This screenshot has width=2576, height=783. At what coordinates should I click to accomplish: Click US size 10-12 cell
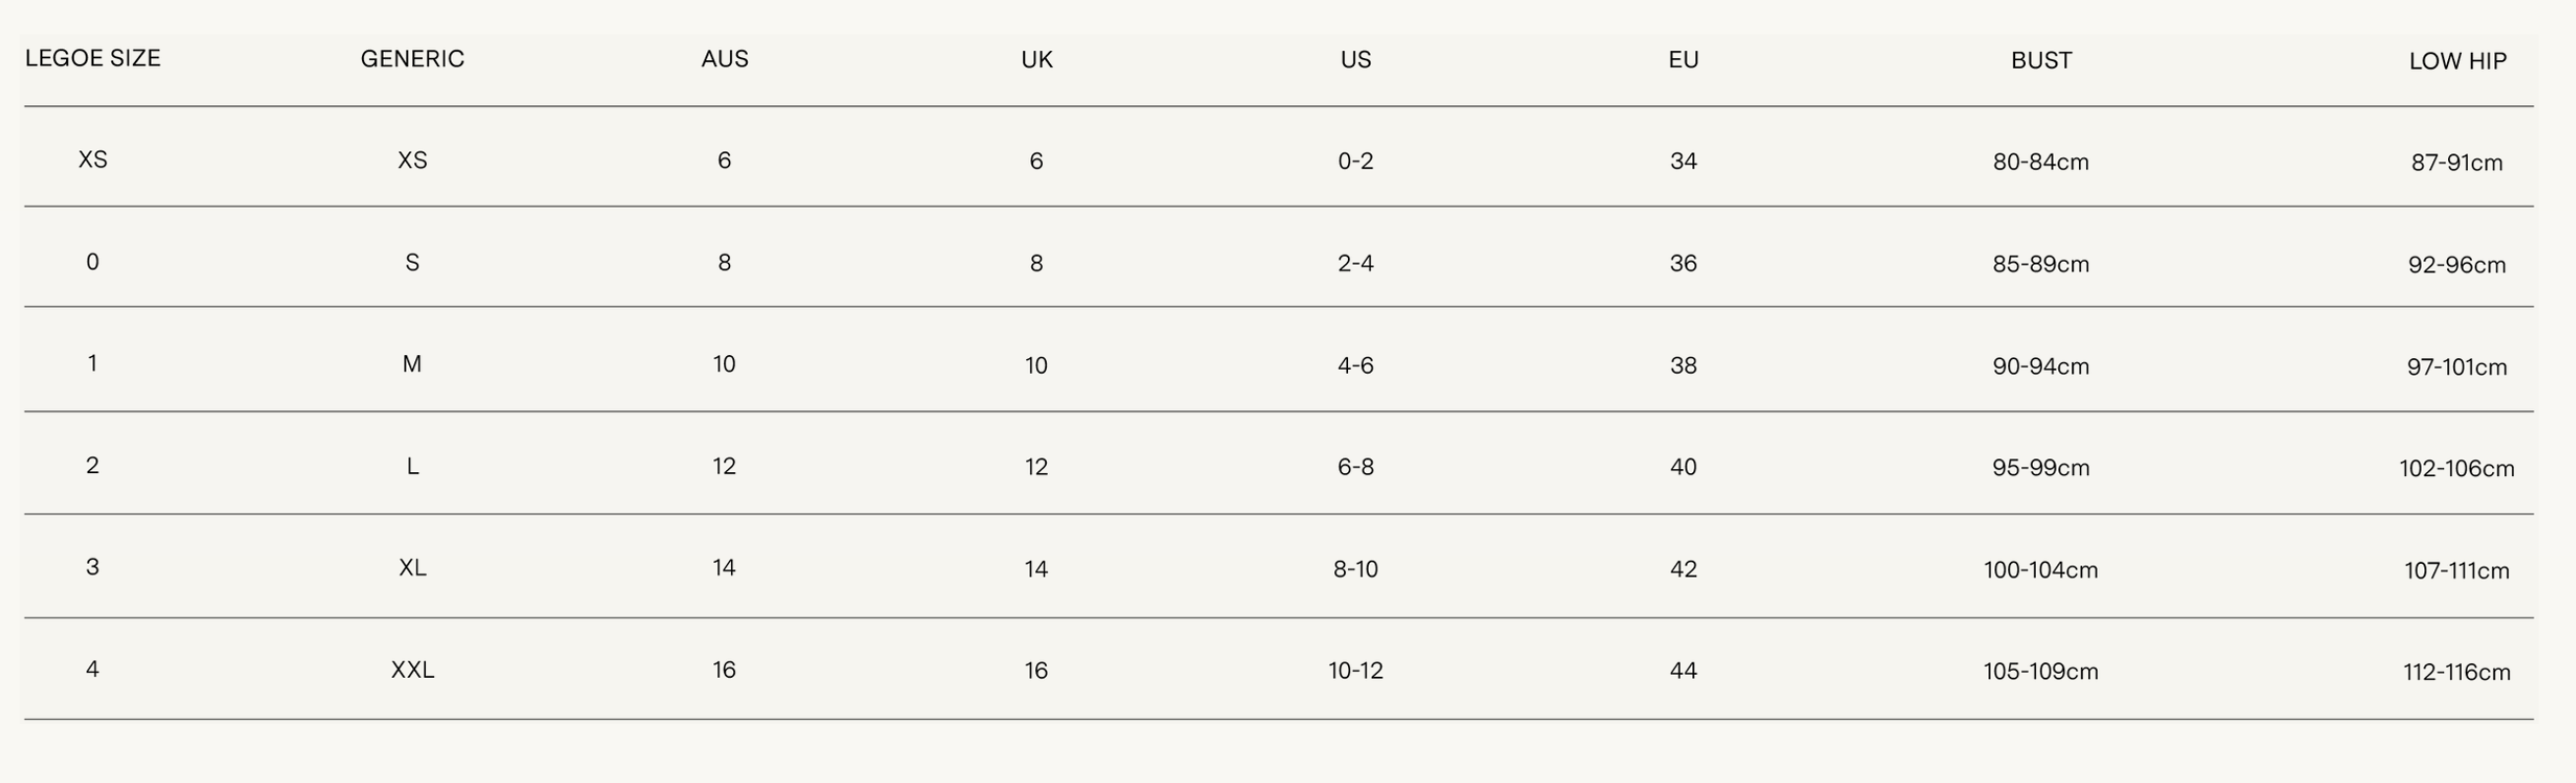pos(1355,671)
